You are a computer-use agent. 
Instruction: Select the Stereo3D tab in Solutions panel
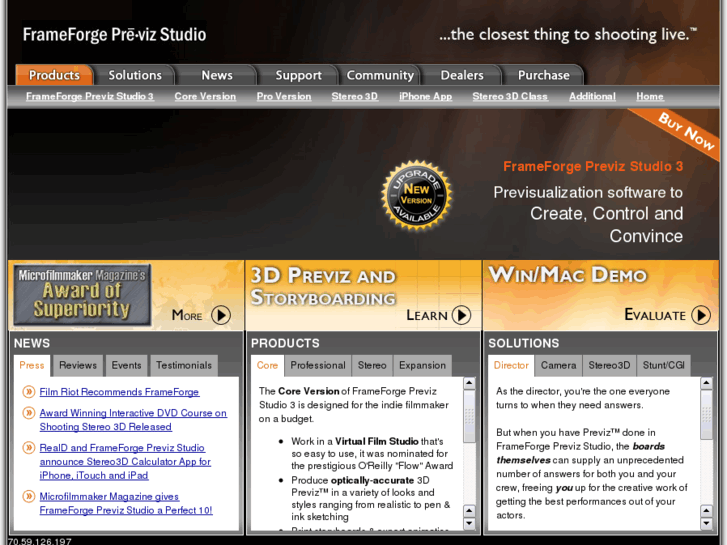tap(609, 365)
